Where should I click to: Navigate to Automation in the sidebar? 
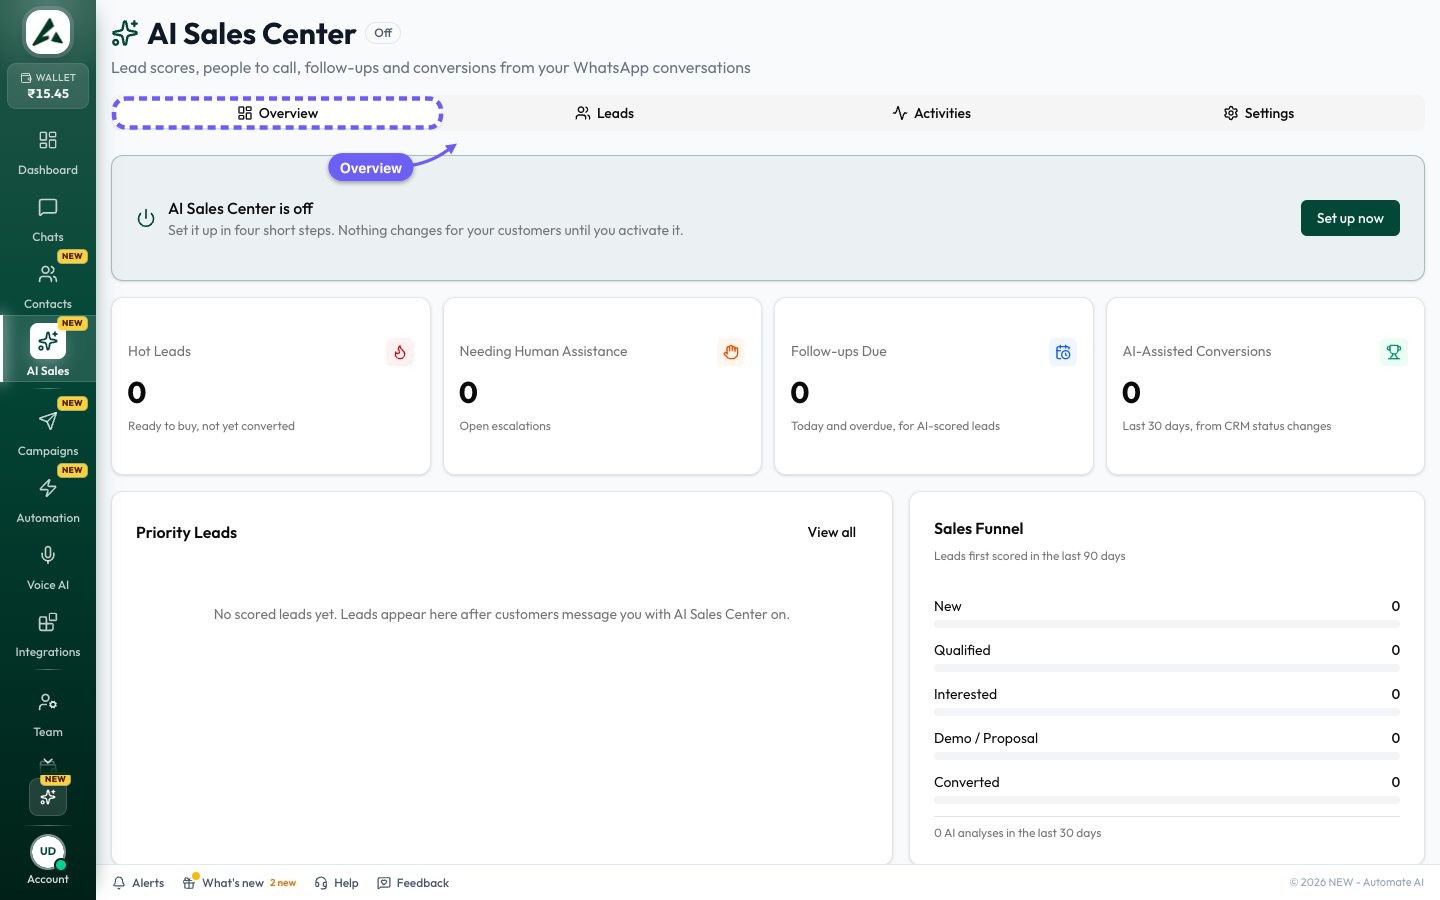[x=48, y=501]
